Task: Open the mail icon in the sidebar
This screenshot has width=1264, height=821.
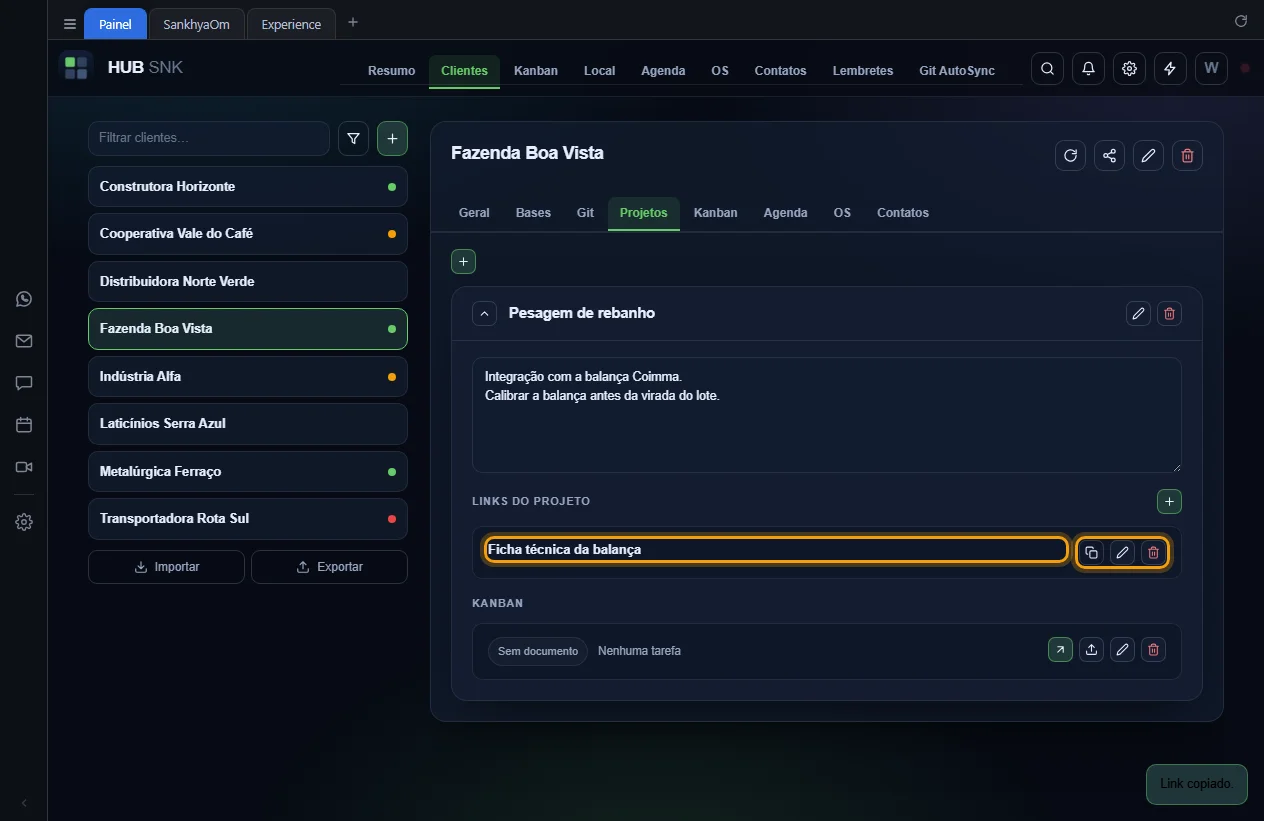Action: click(x=24, y=341)
